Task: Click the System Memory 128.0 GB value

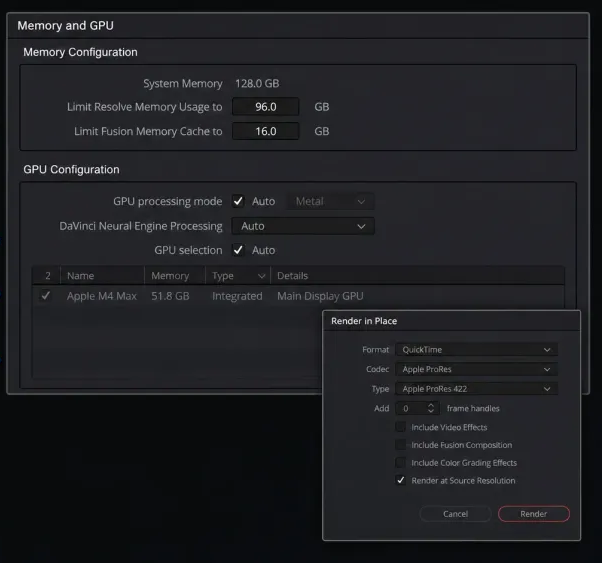Action: [x=257, y=83]
